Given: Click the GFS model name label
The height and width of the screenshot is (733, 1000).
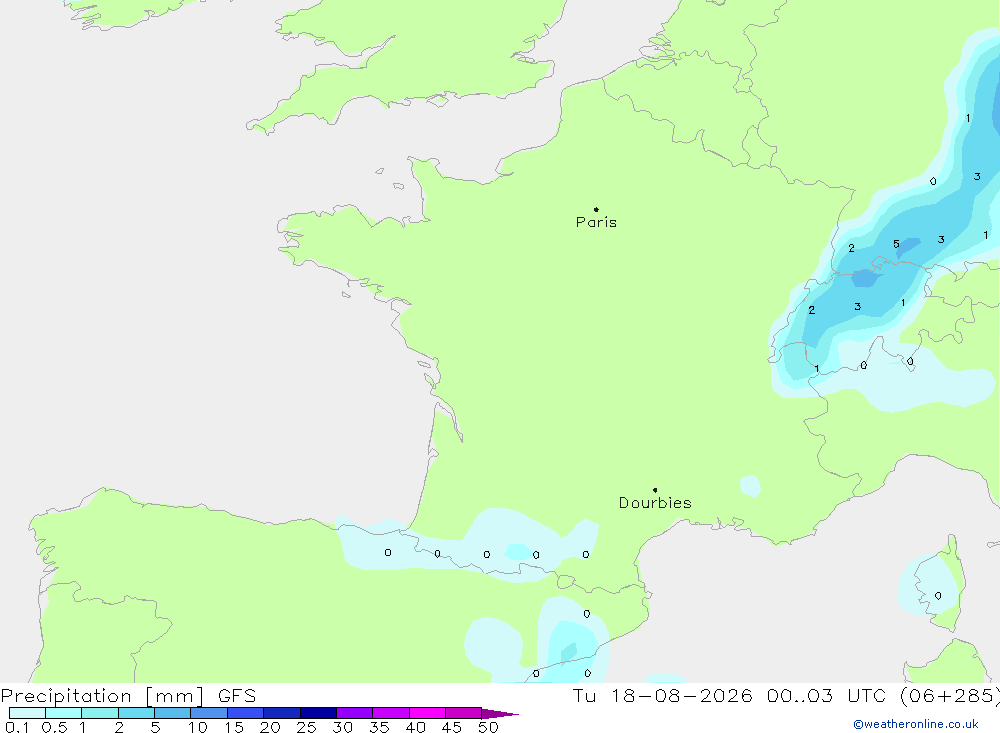Looking at the screenshot, I should (237, 695).
